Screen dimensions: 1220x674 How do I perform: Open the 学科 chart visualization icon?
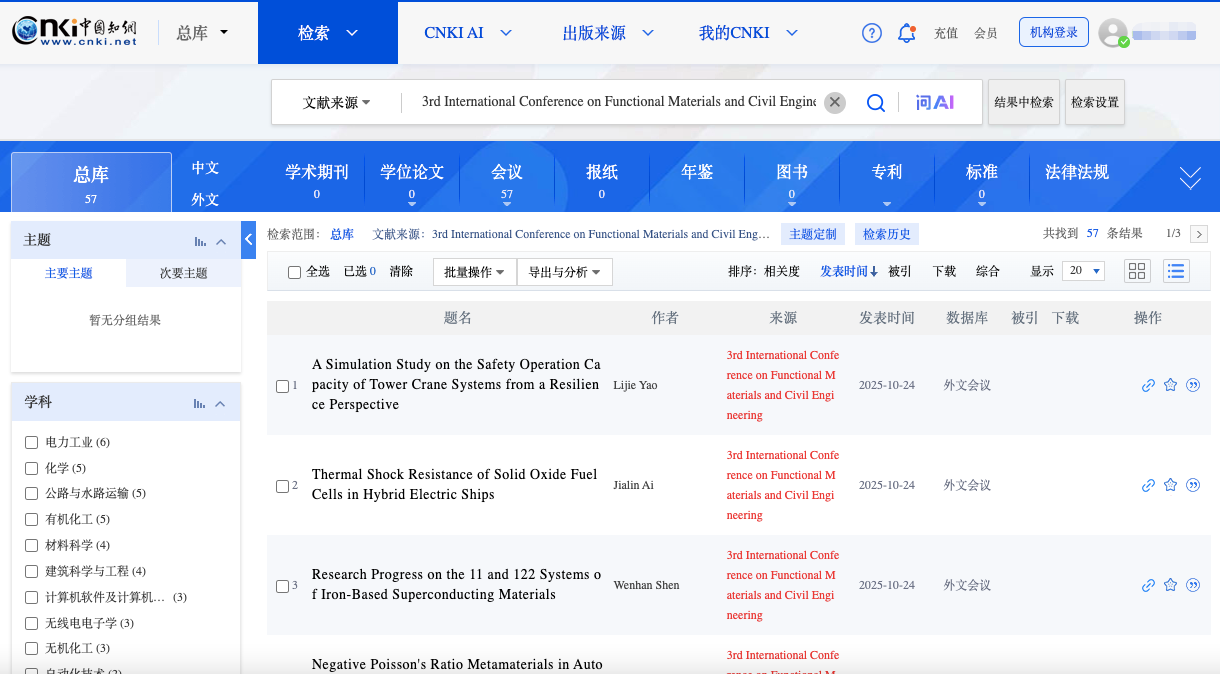[x=200, y=403]
